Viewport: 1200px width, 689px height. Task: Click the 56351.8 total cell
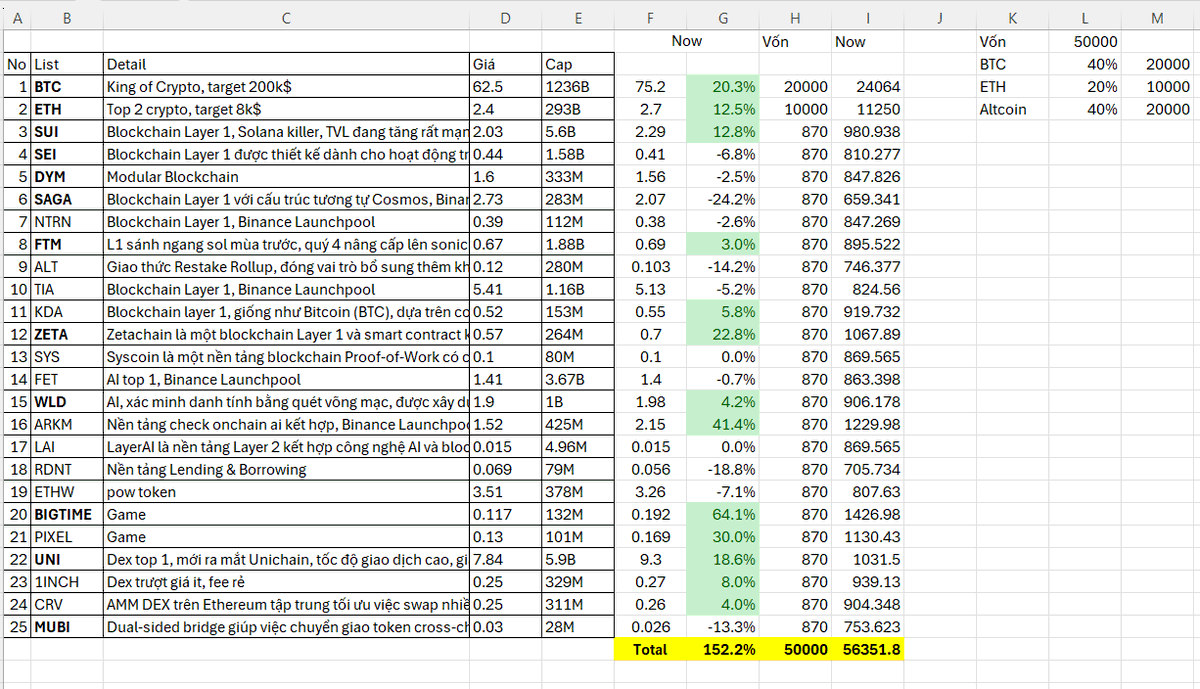tap(867, 649)
